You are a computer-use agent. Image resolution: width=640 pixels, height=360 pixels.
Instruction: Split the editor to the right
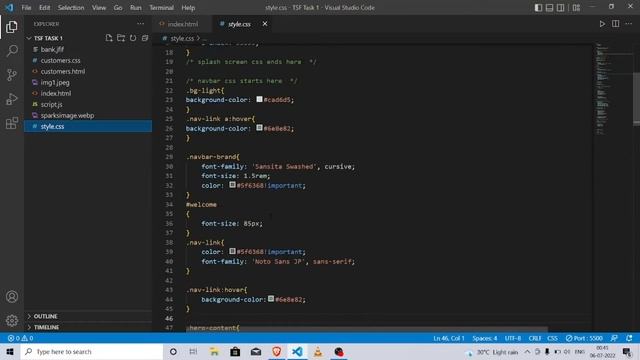tap(616, 24)
